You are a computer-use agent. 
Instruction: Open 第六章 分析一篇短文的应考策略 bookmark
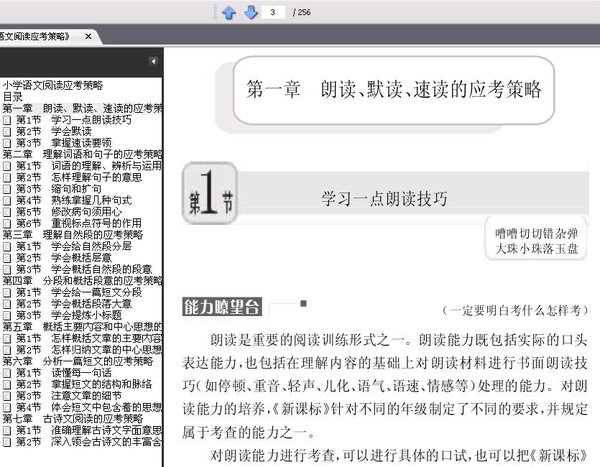click(x=78, y=361)
